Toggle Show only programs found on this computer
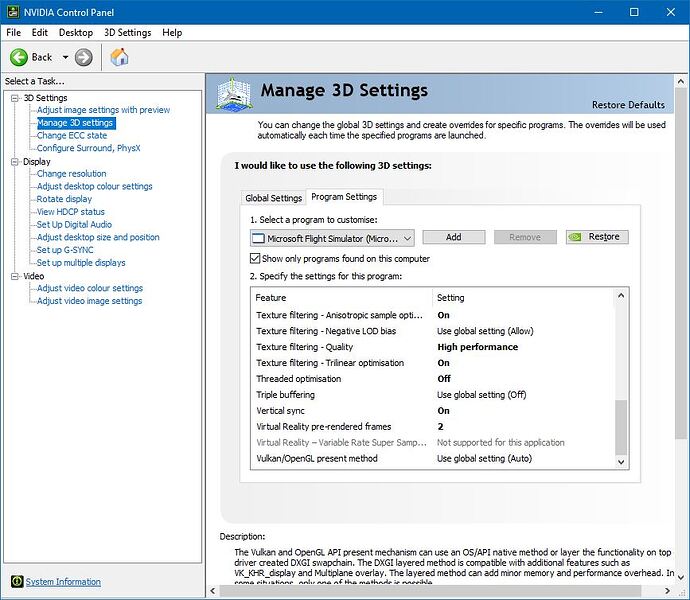This screenshot has height=600, width=690. pos(255,258)
